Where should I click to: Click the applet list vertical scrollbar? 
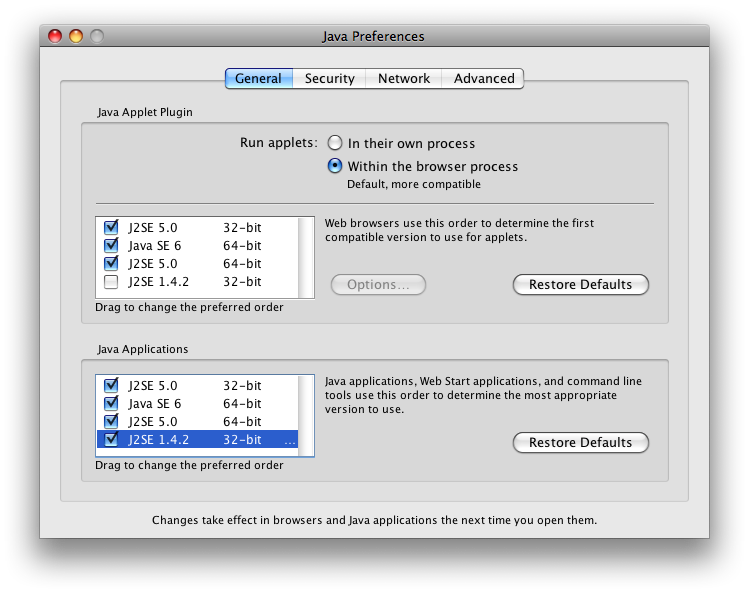coord(306,257)
